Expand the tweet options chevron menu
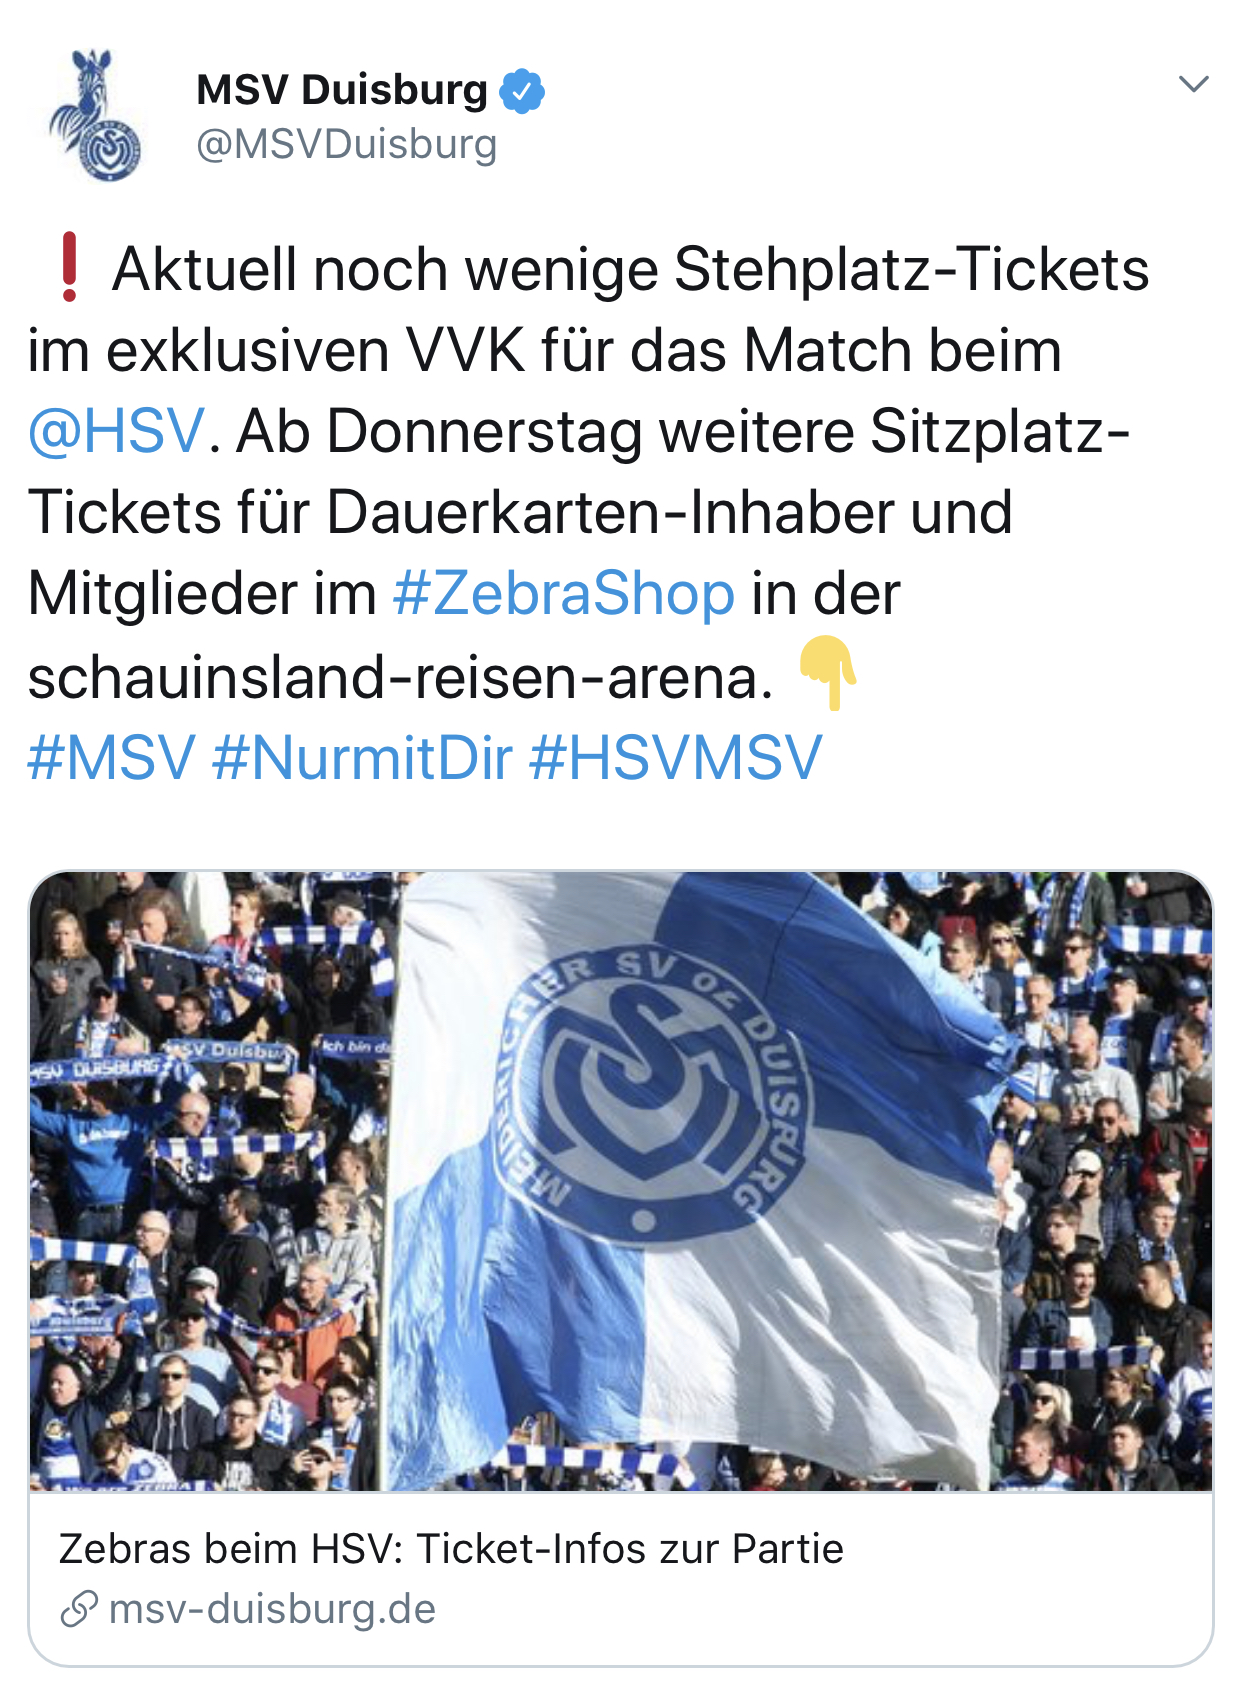 click(x=1194, y=84)
